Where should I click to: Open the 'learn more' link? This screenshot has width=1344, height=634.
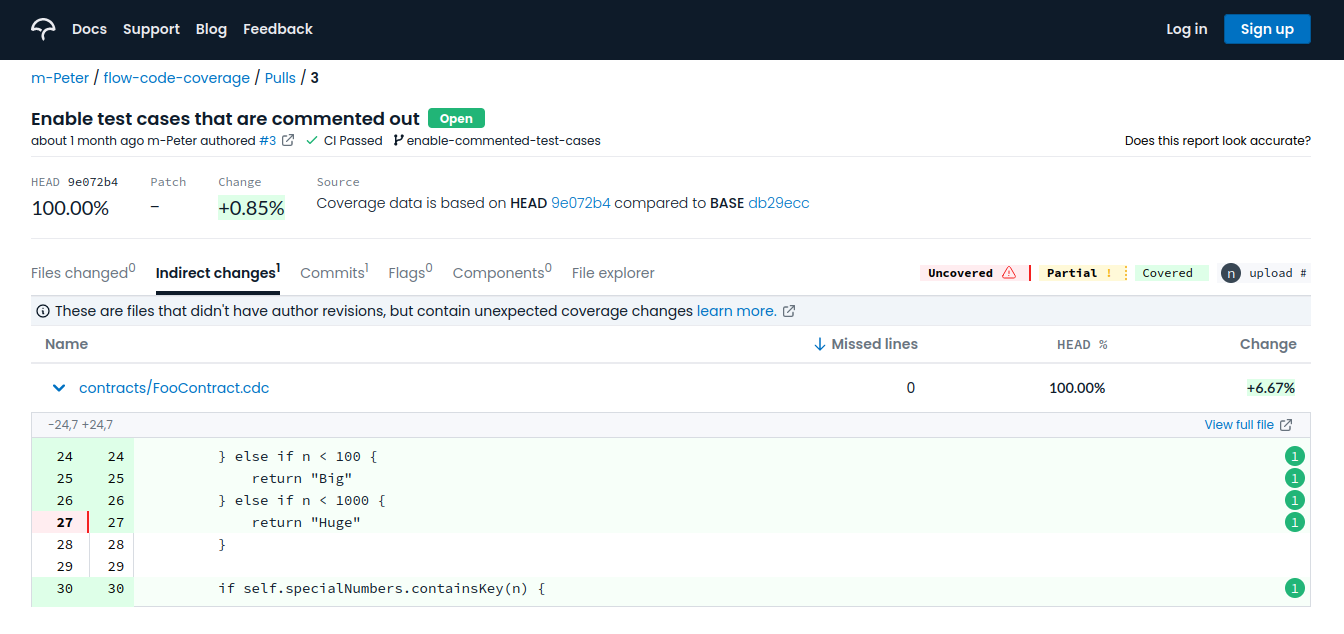tap(738, 310)
